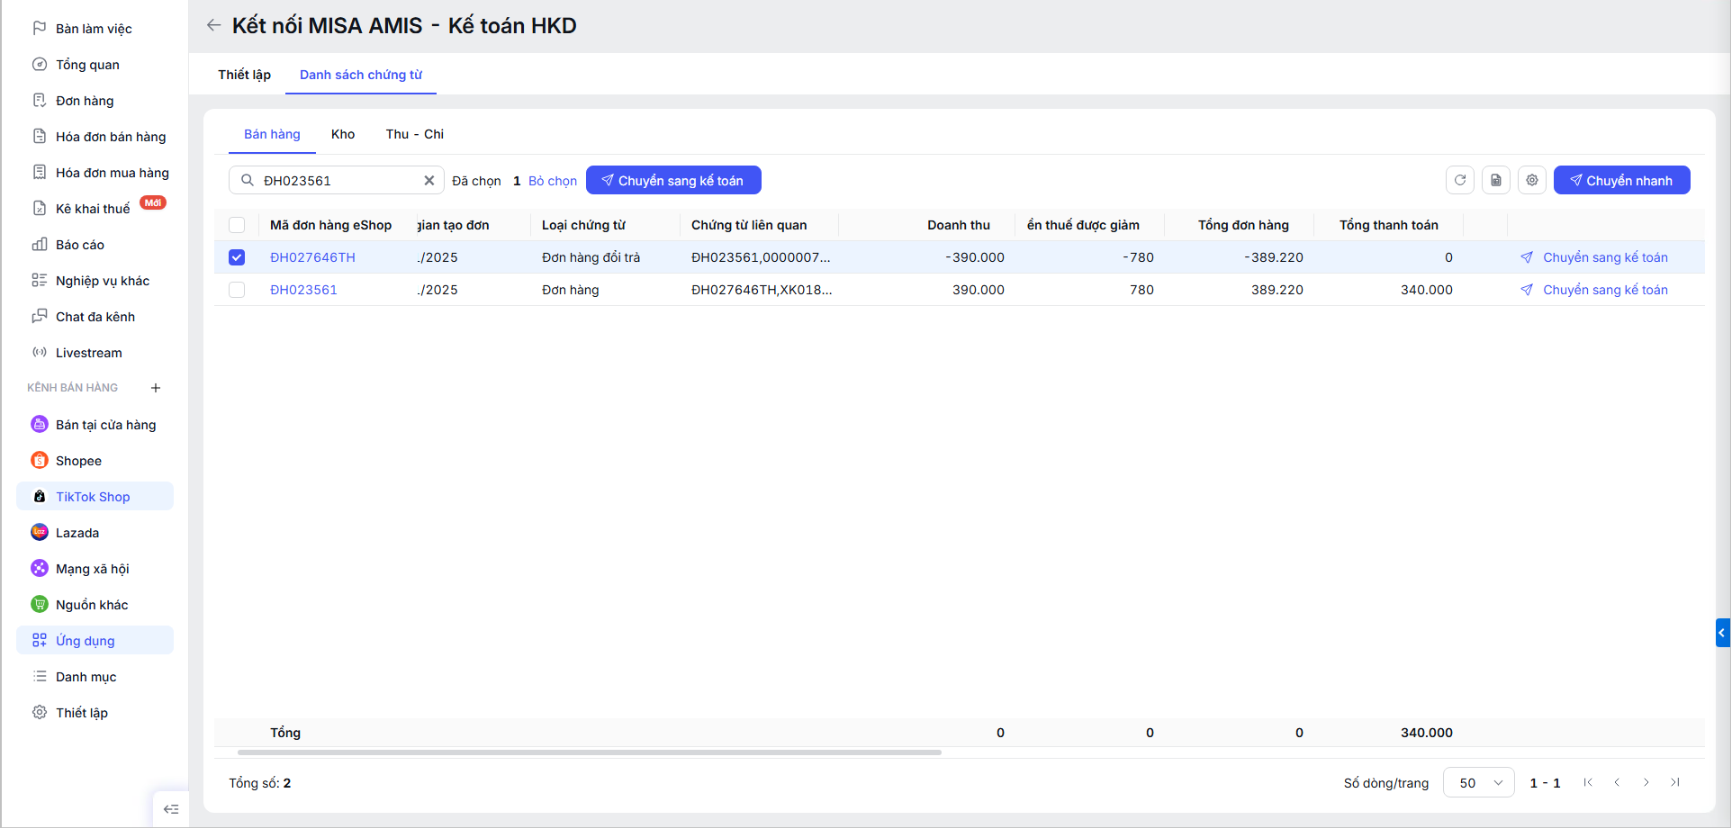Click the TikTok Shop channel icon

click(x=39, y=496)
